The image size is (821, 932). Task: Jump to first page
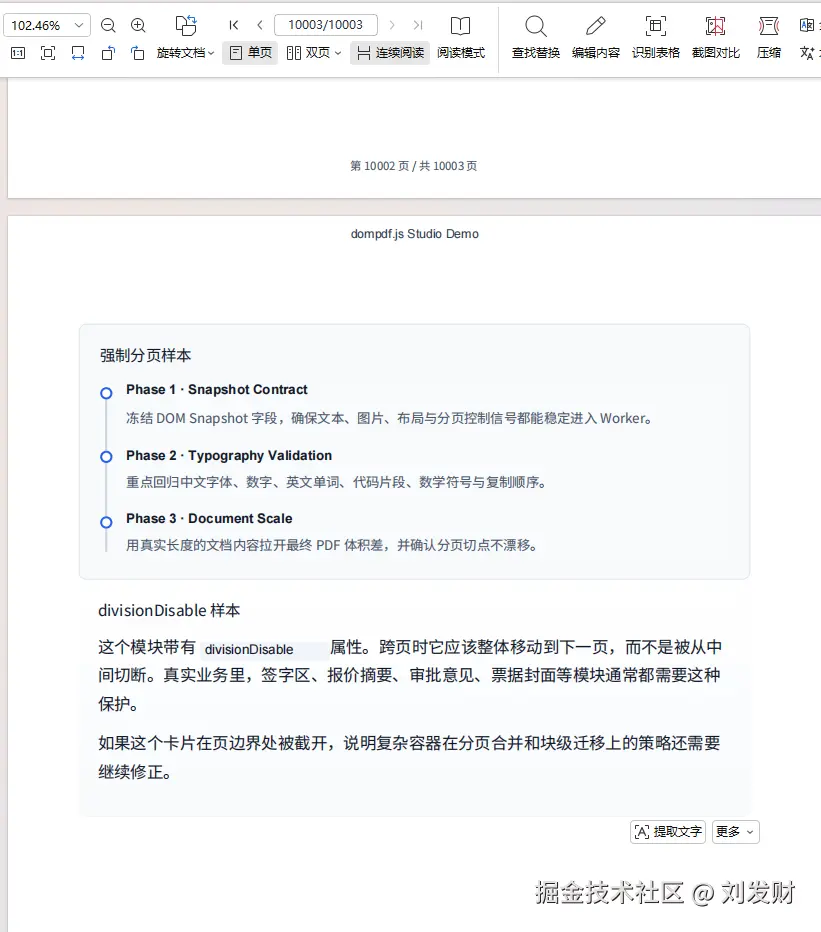234,25
